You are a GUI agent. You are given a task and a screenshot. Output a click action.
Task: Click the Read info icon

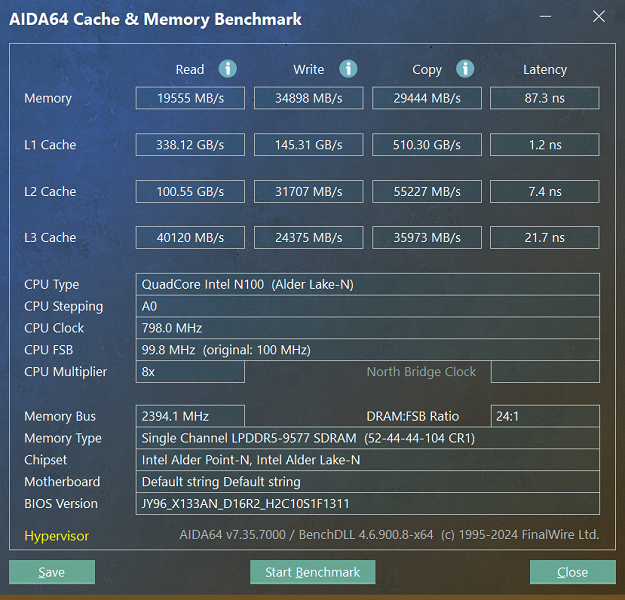point(228,69)
